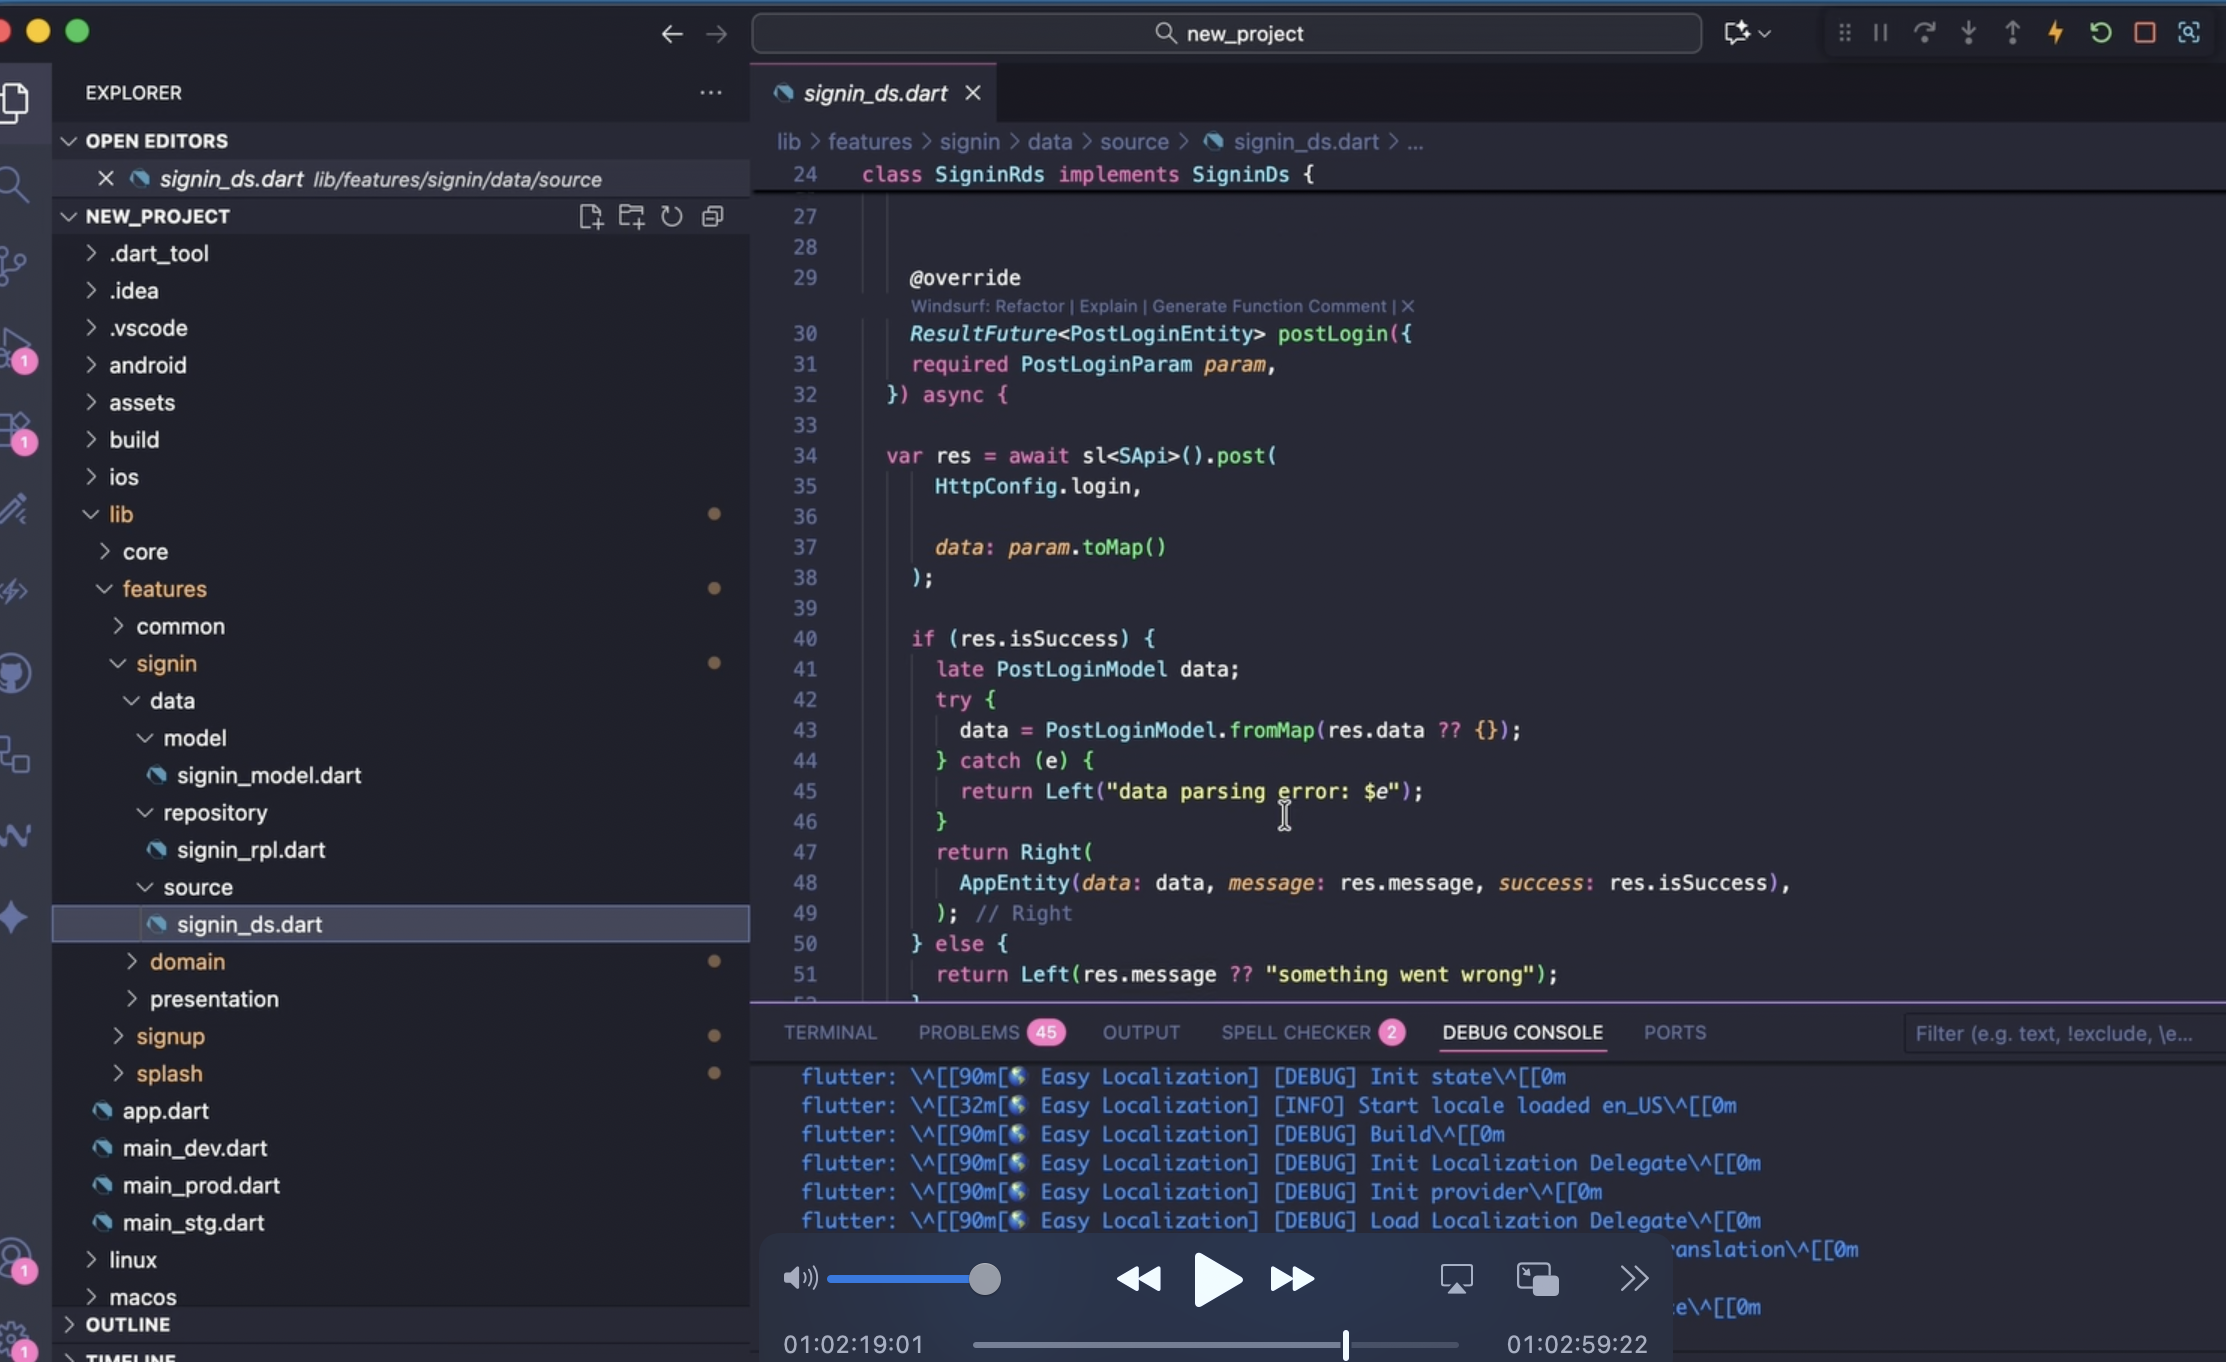Open Source Control in the activity bar
This screenshot has height=1362, width=2226.
pos(16,265)
